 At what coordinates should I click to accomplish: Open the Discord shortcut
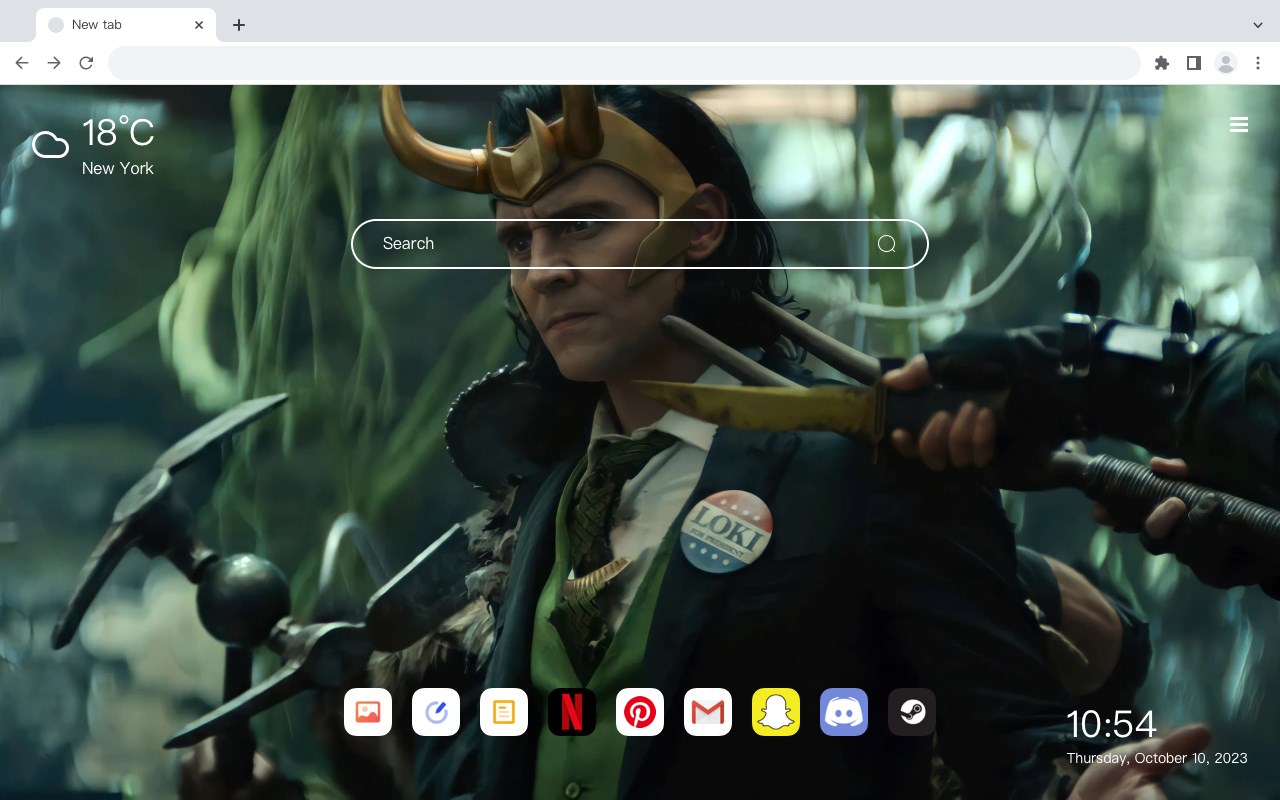[844, 712]
